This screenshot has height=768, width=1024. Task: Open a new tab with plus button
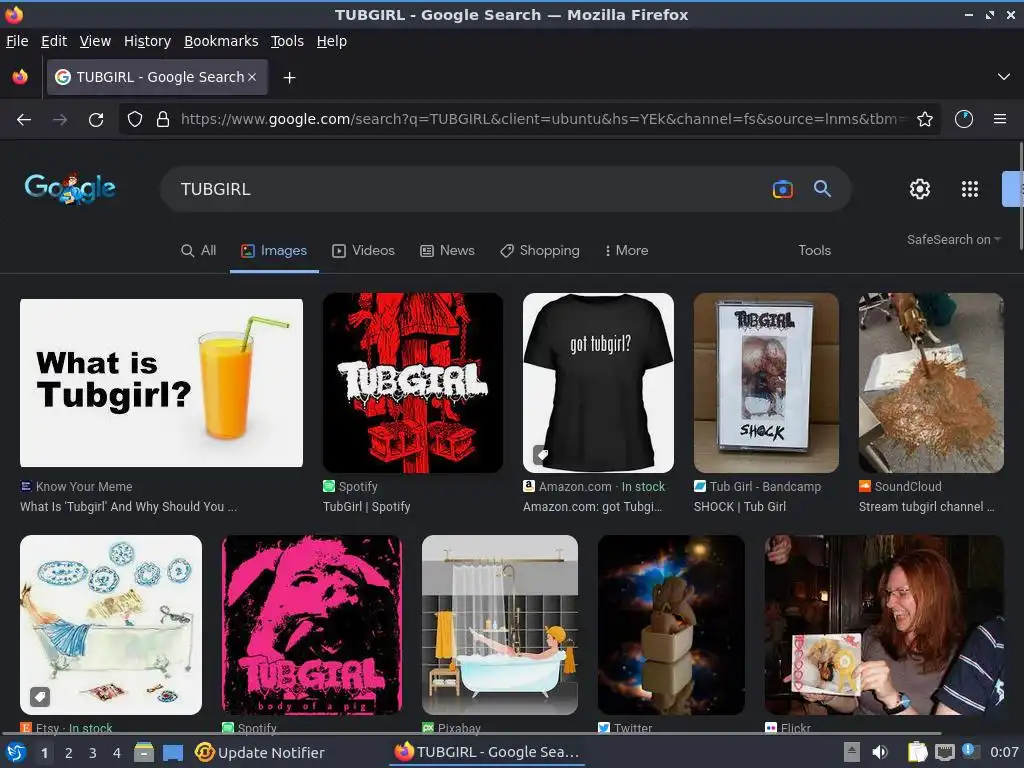289,78
